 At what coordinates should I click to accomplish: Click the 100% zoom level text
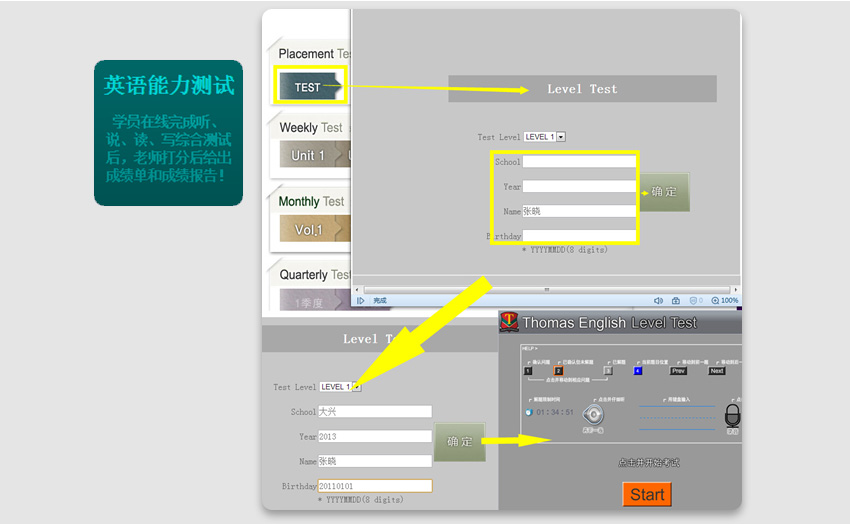(x=730, y=300)
